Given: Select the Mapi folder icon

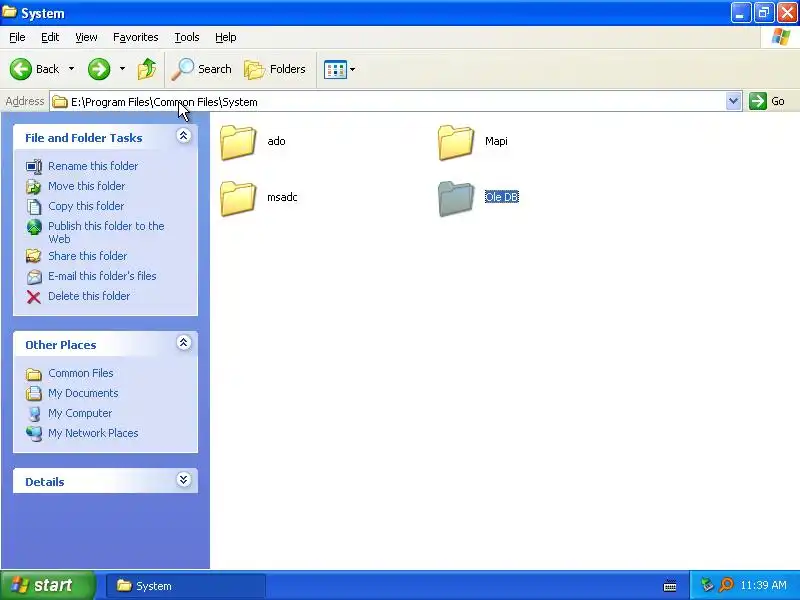Looking at the screenshot, I should coord(456,142).
